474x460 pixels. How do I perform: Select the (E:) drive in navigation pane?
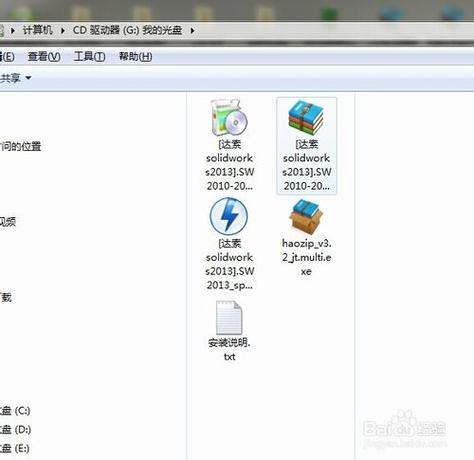[15, 448]
